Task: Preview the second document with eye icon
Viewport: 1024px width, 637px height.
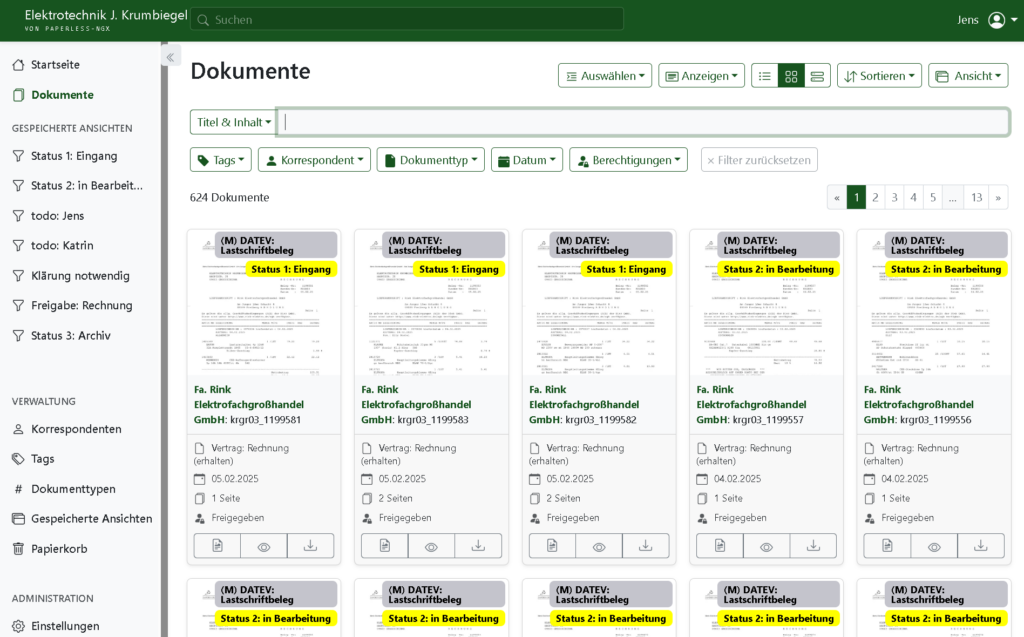Action: point(431,546)
